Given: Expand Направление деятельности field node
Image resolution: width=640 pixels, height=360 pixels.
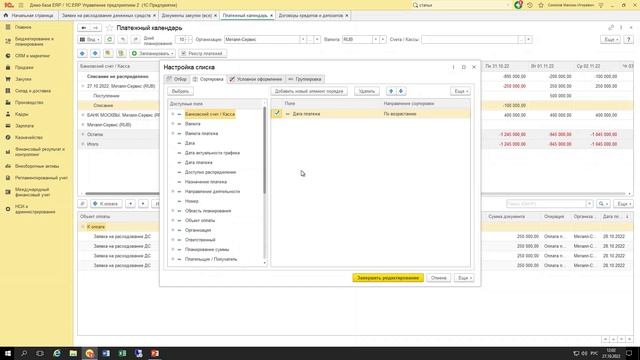Looking at the screenshot, I should click(173, 191).
